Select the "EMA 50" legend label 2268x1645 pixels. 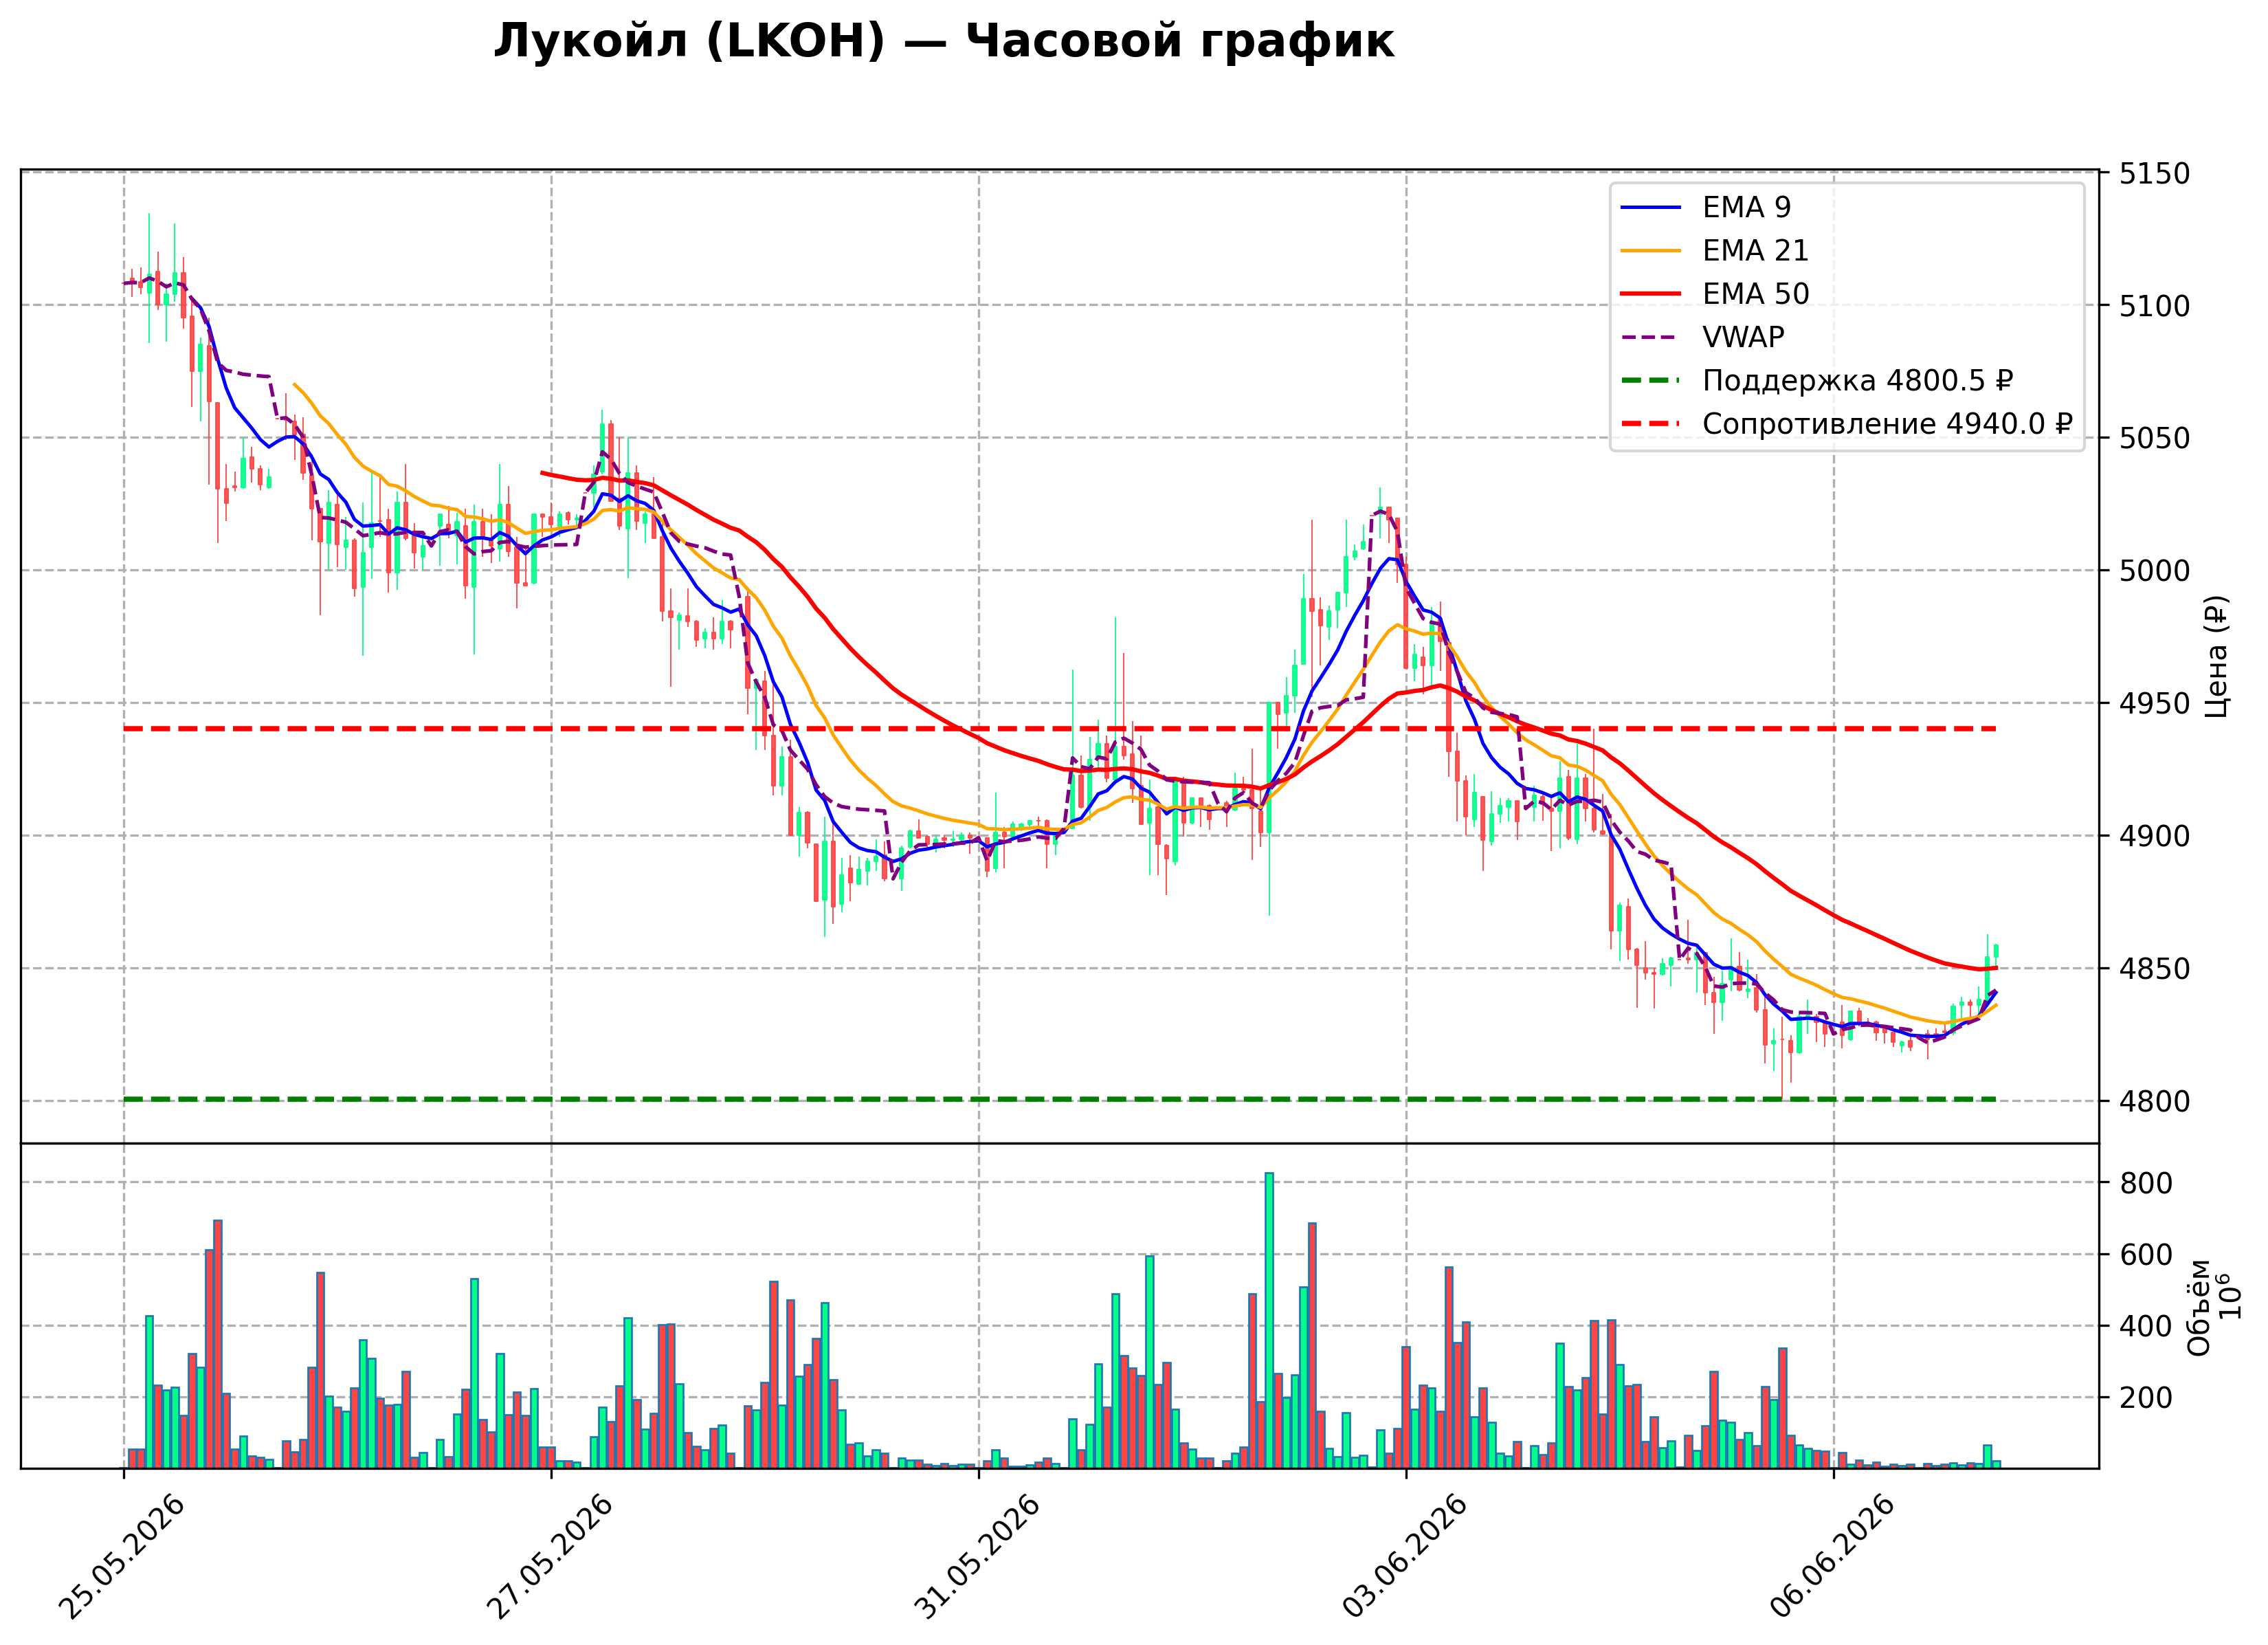pyautogui.click(x=1755, y=294)
